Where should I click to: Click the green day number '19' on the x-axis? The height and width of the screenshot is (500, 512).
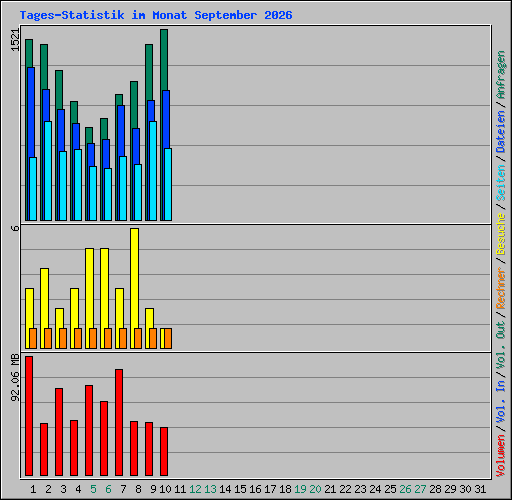pos(300,489)
